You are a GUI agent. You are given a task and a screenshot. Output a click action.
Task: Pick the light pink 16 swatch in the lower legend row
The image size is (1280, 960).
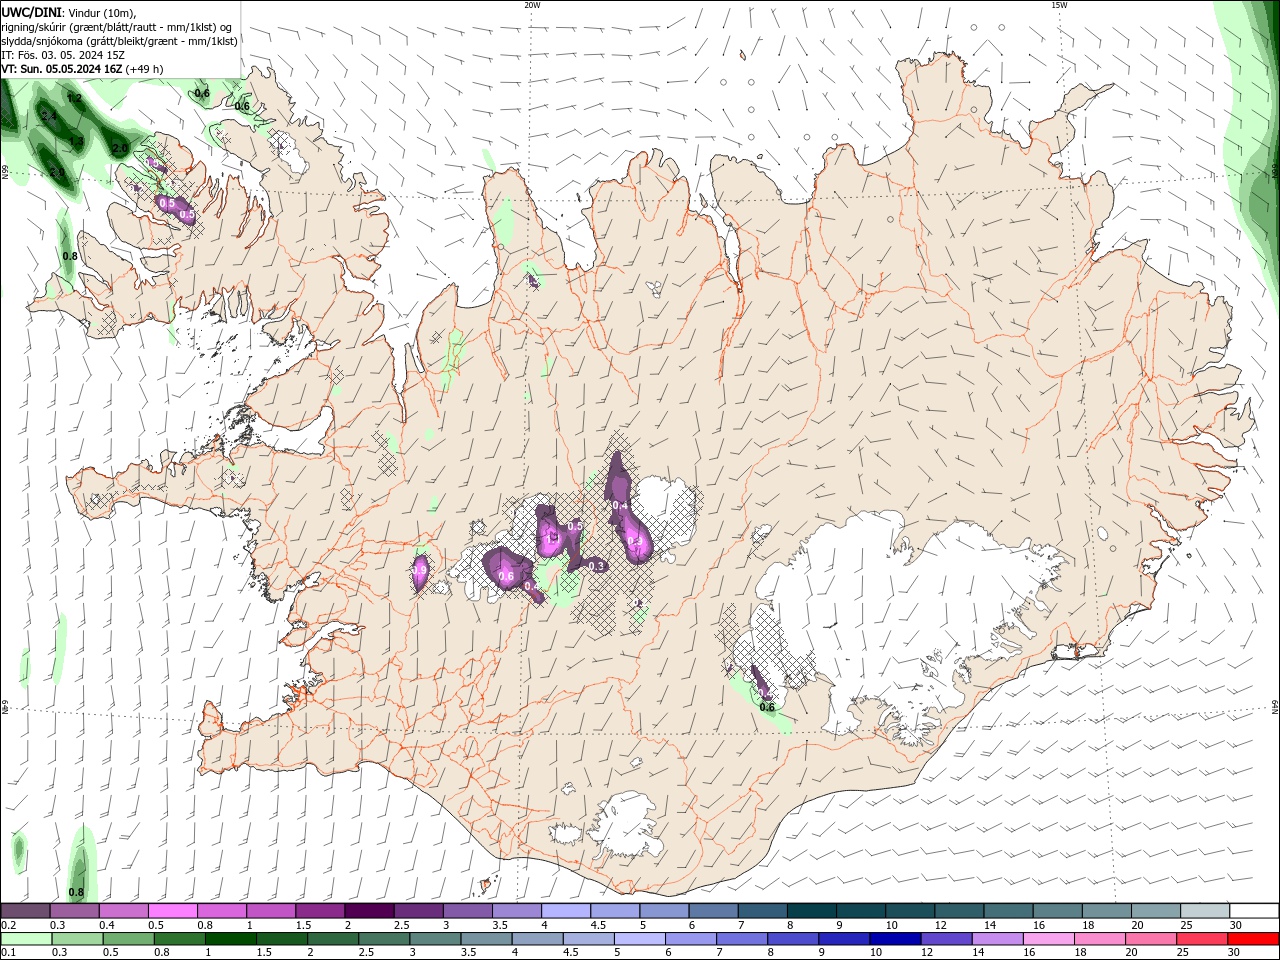(1049, 939)
